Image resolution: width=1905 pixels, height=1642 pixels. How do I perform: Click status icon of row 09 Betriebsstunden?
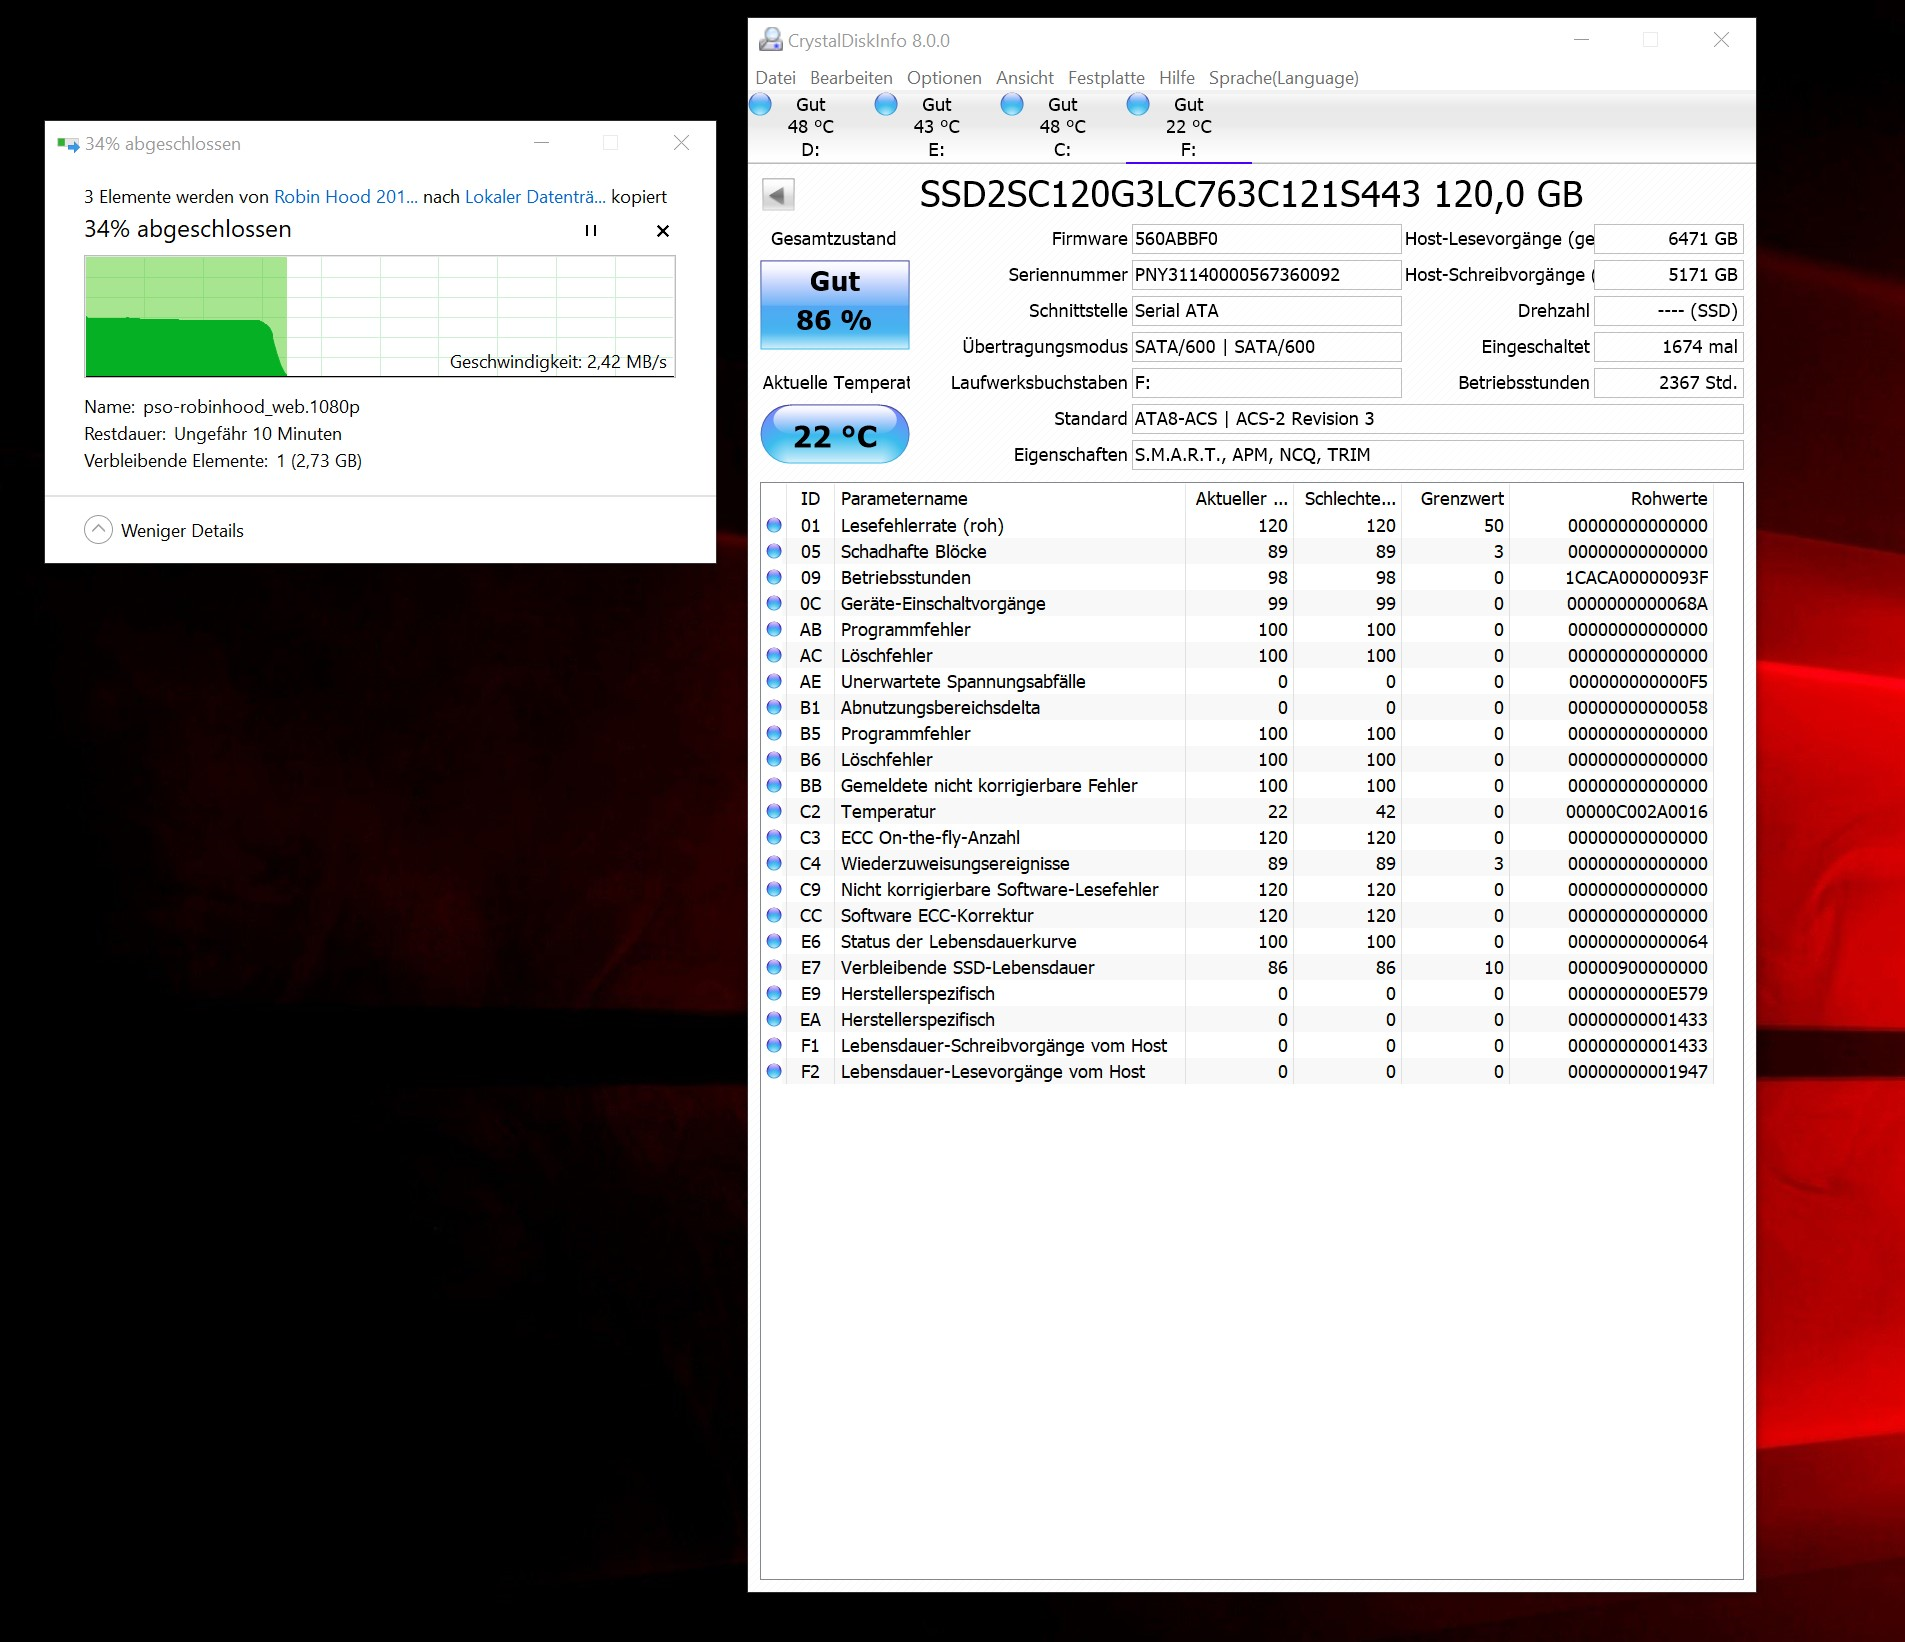point(774,577)
